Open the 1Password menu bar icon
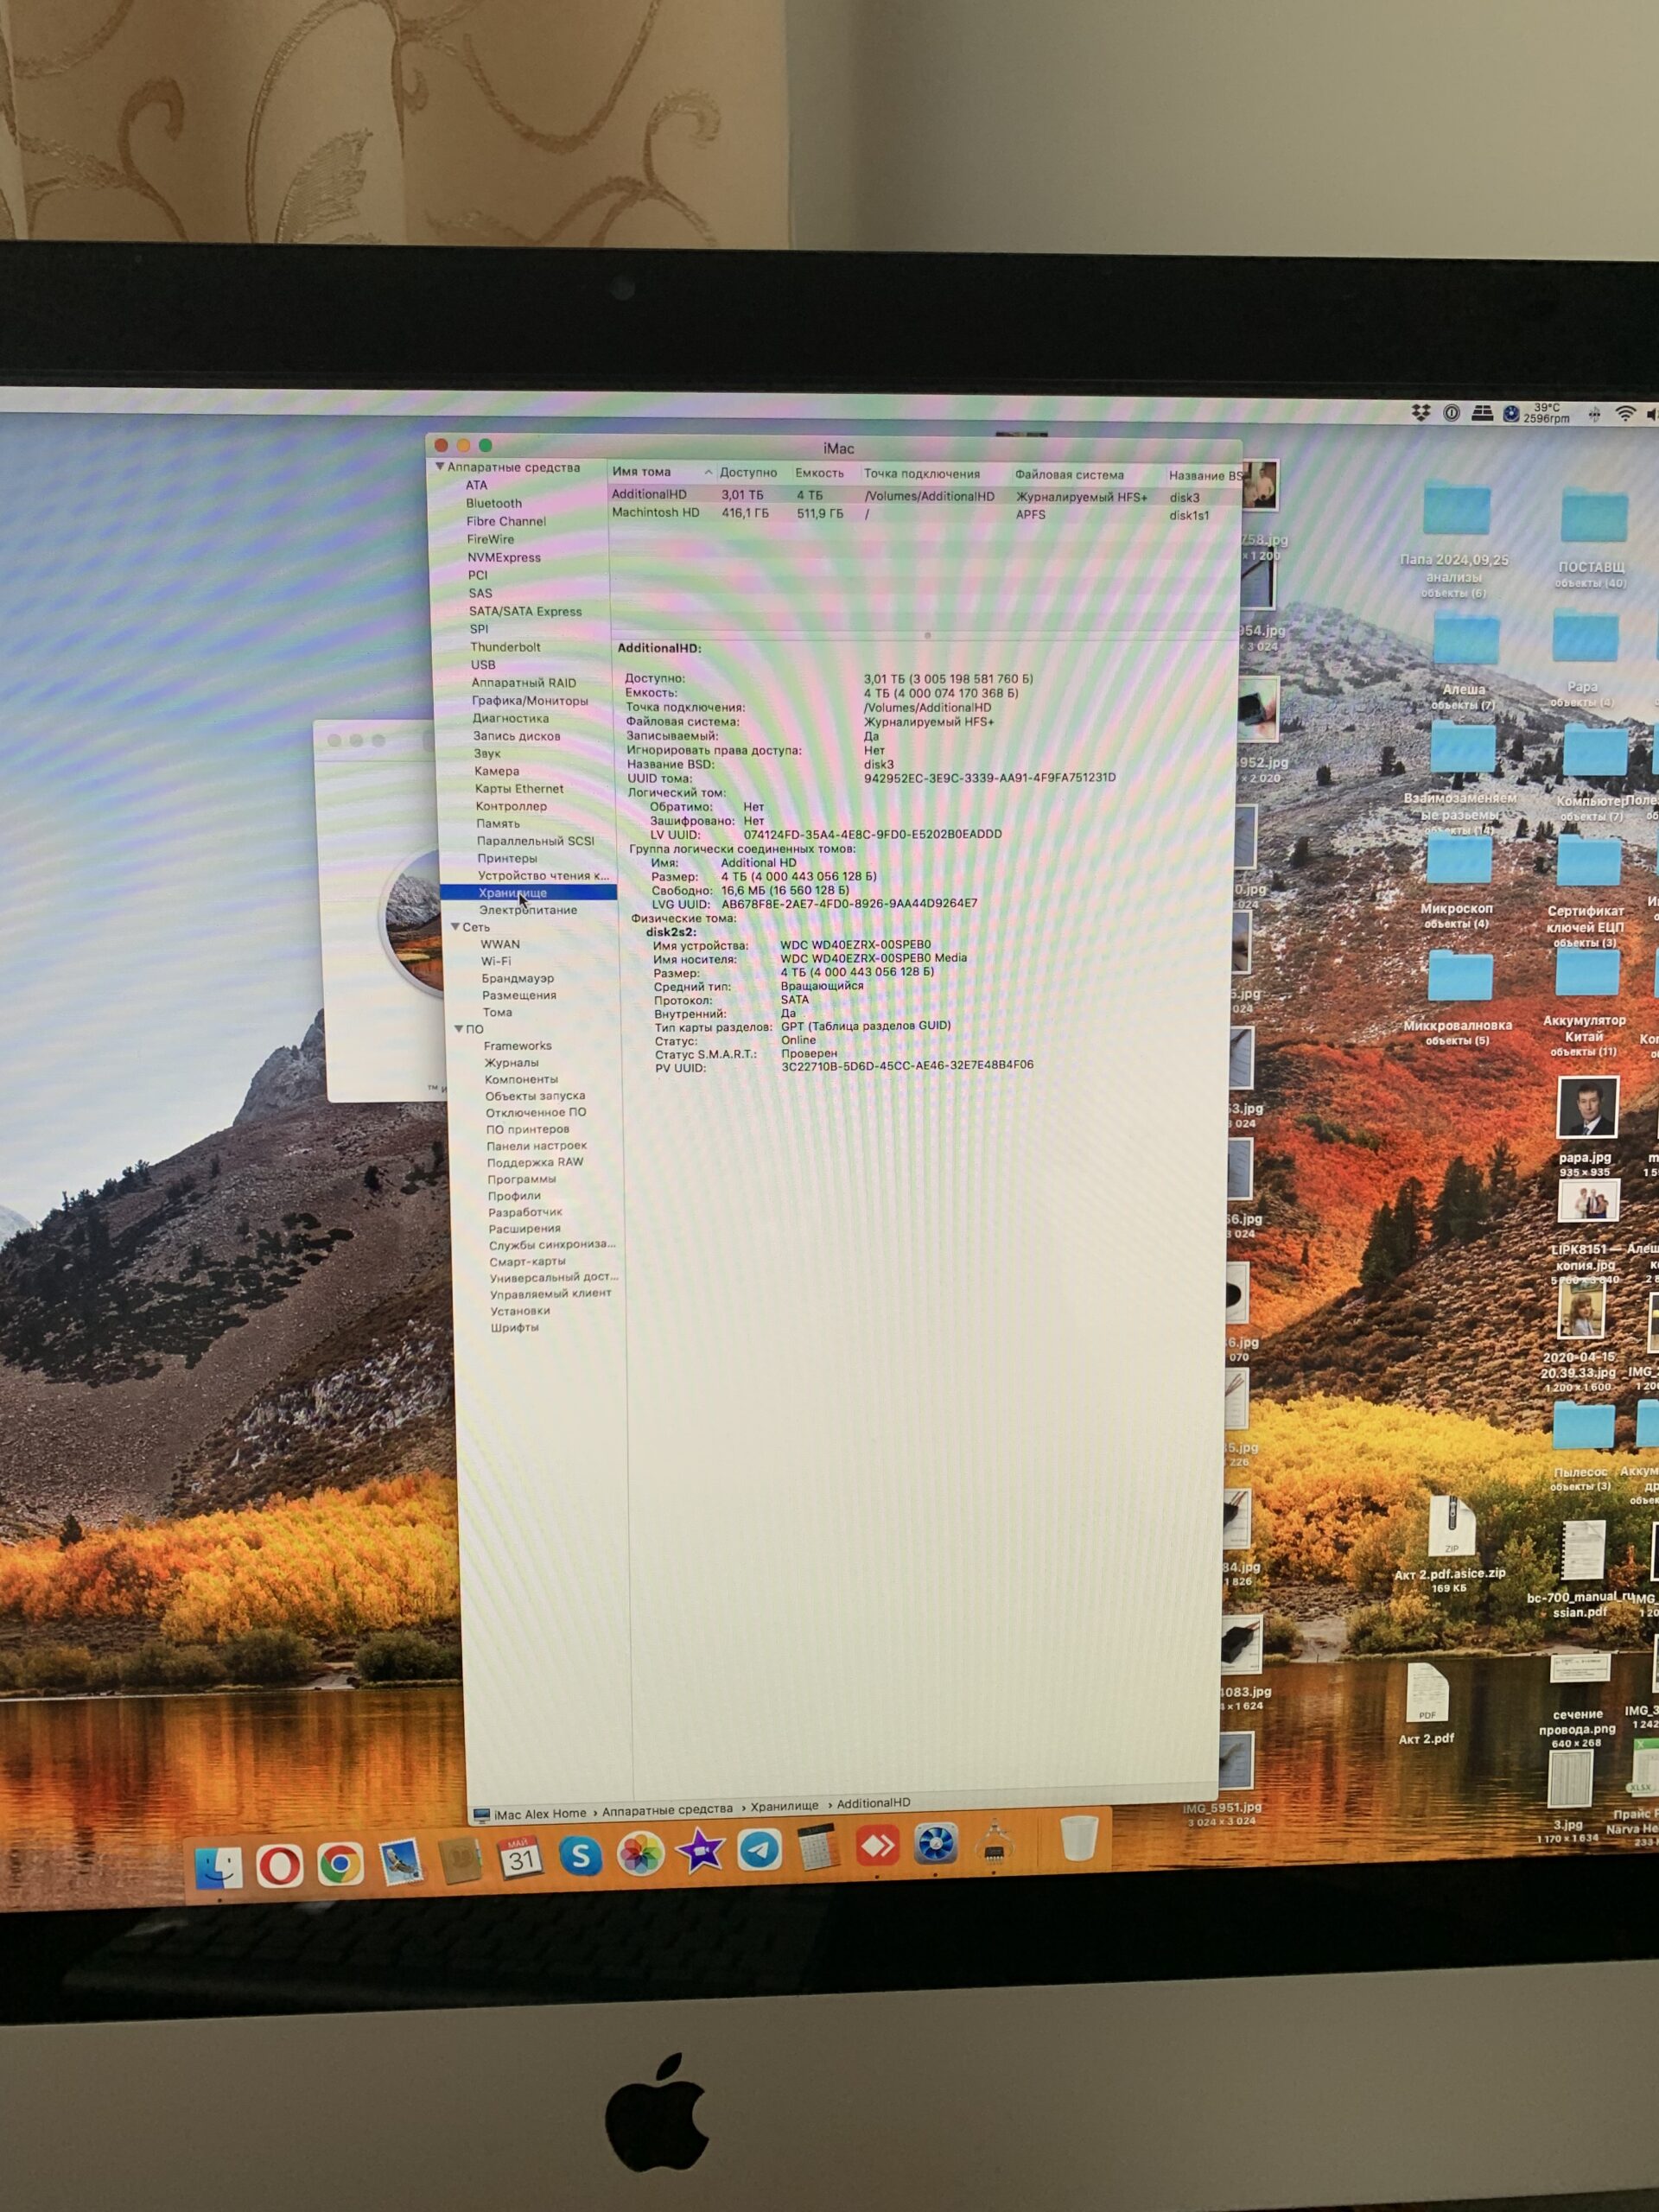Viewport: 1659px width, 2212px height. (x=1451, y=412)
